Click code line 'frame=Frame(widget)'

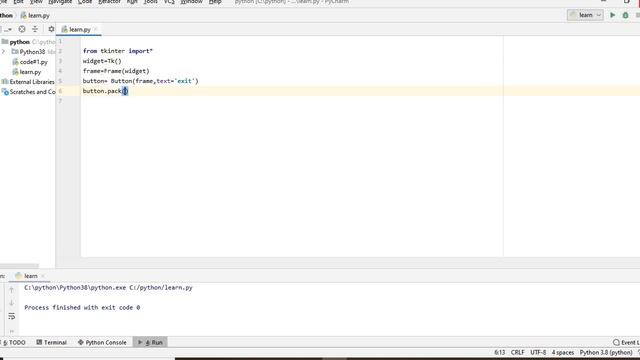tap(116, 71)
